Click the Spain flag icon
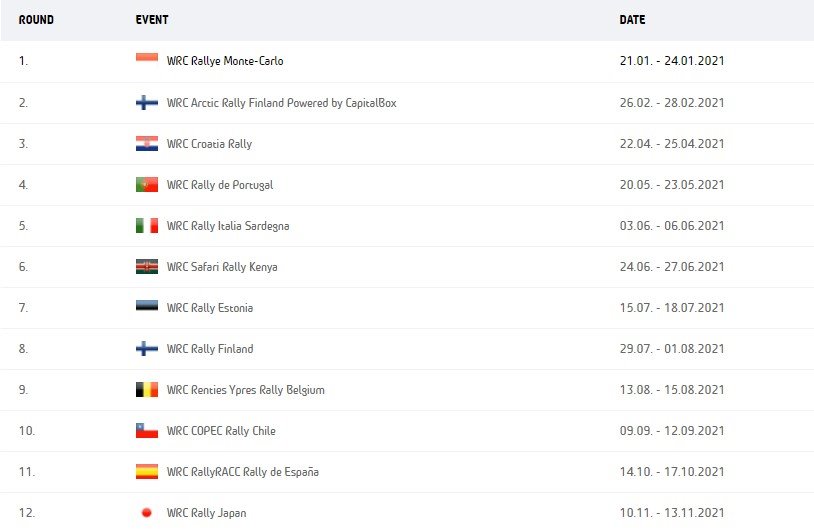 click(147, 471)
